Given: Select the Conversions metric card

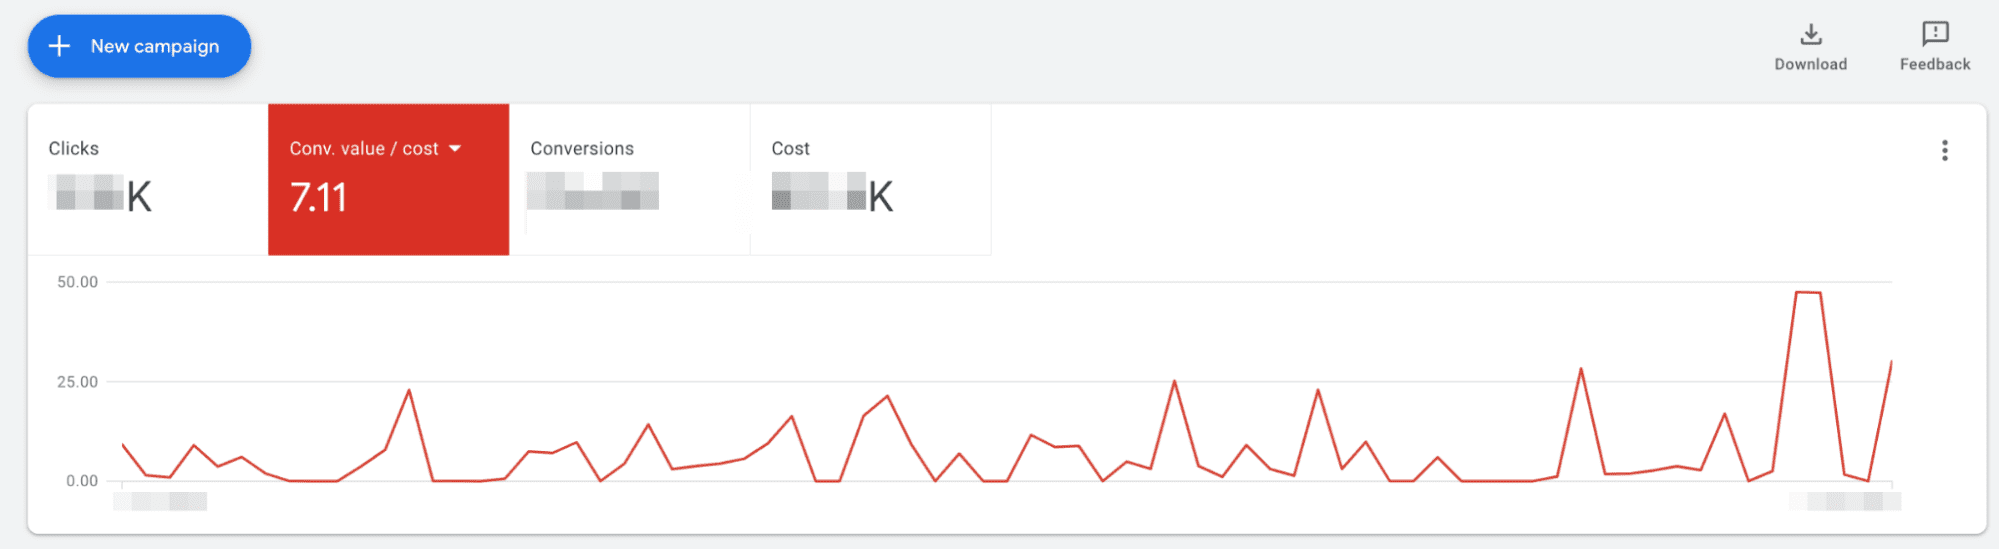Looking at the screenshot, I should tap(630, 179).
